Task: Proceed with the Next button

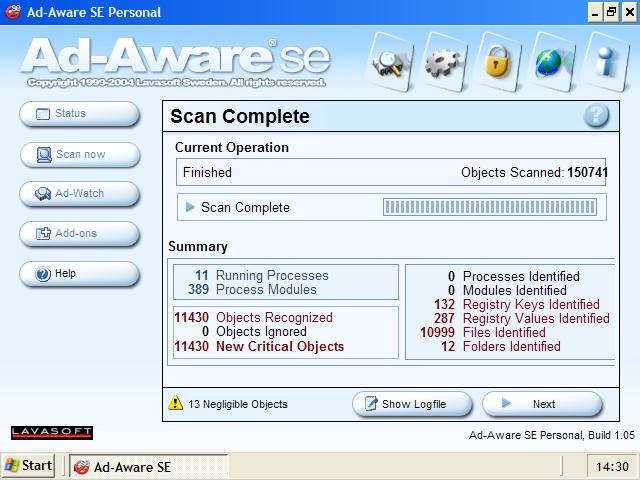Action: (x=542, y=404)
